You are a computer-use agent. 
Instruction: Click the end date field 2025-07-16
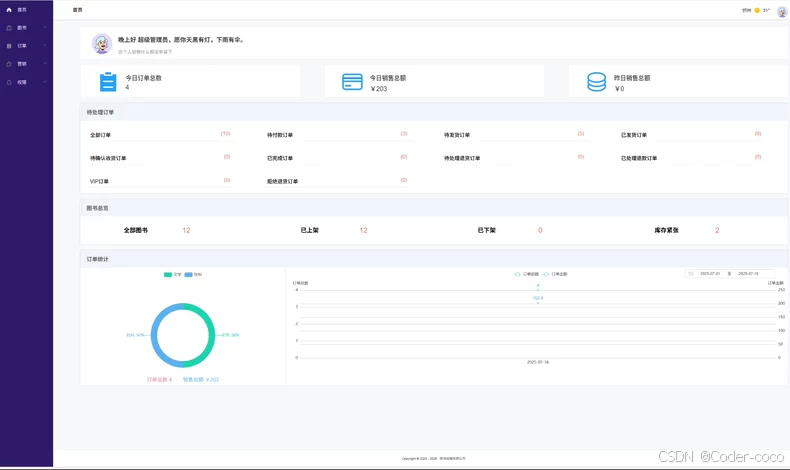coord(748,274)
